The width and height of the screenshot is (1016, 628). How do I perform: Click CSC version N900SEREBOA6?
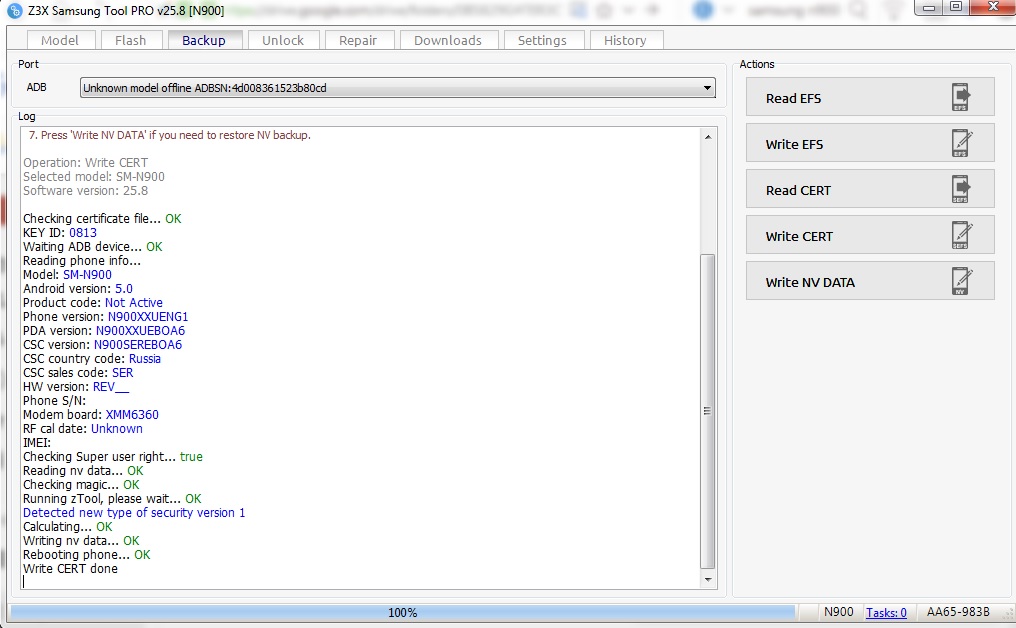[x=138, y=345]
